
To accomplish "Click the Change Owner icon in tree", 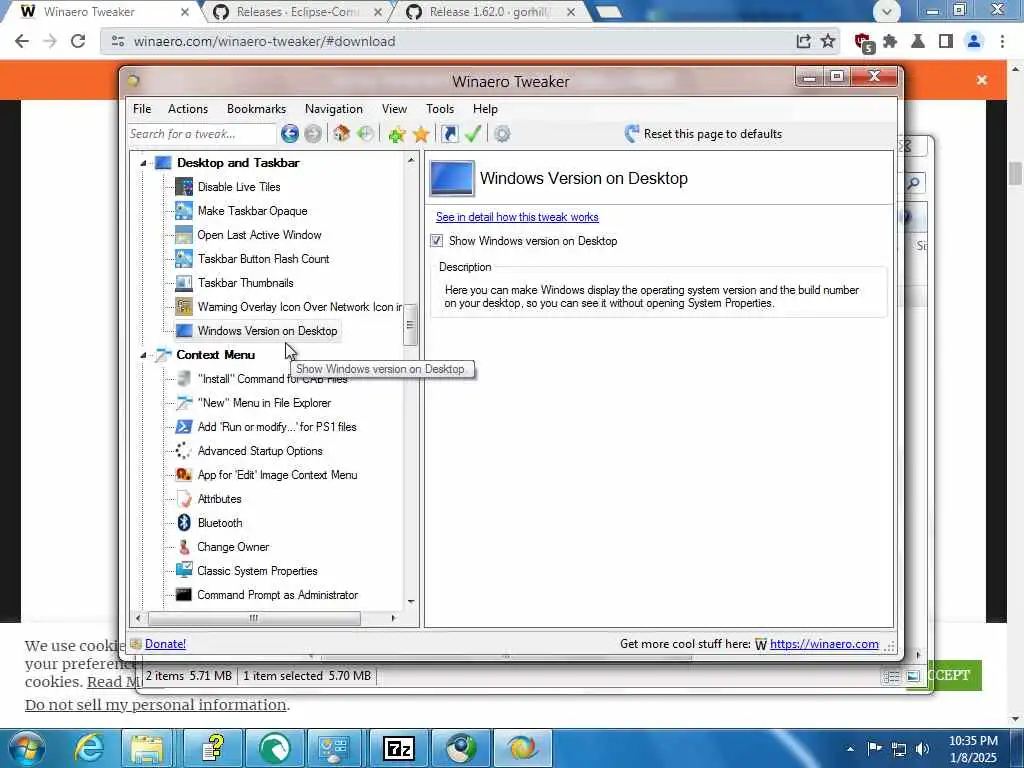I will 184,547.
